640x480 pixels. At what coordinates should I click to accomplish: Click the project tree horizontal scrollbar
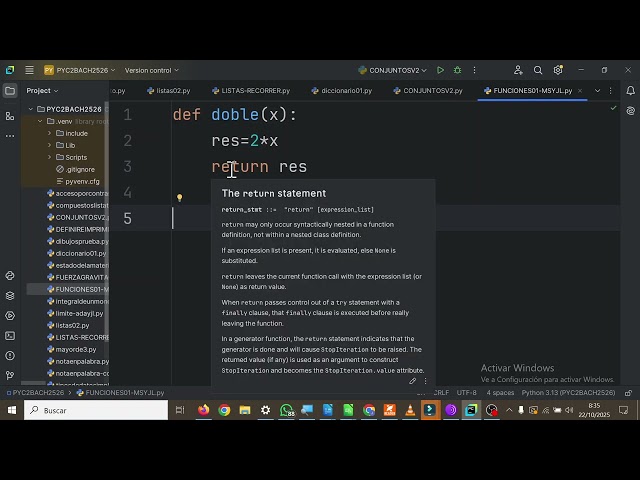(x=33, y=383)
